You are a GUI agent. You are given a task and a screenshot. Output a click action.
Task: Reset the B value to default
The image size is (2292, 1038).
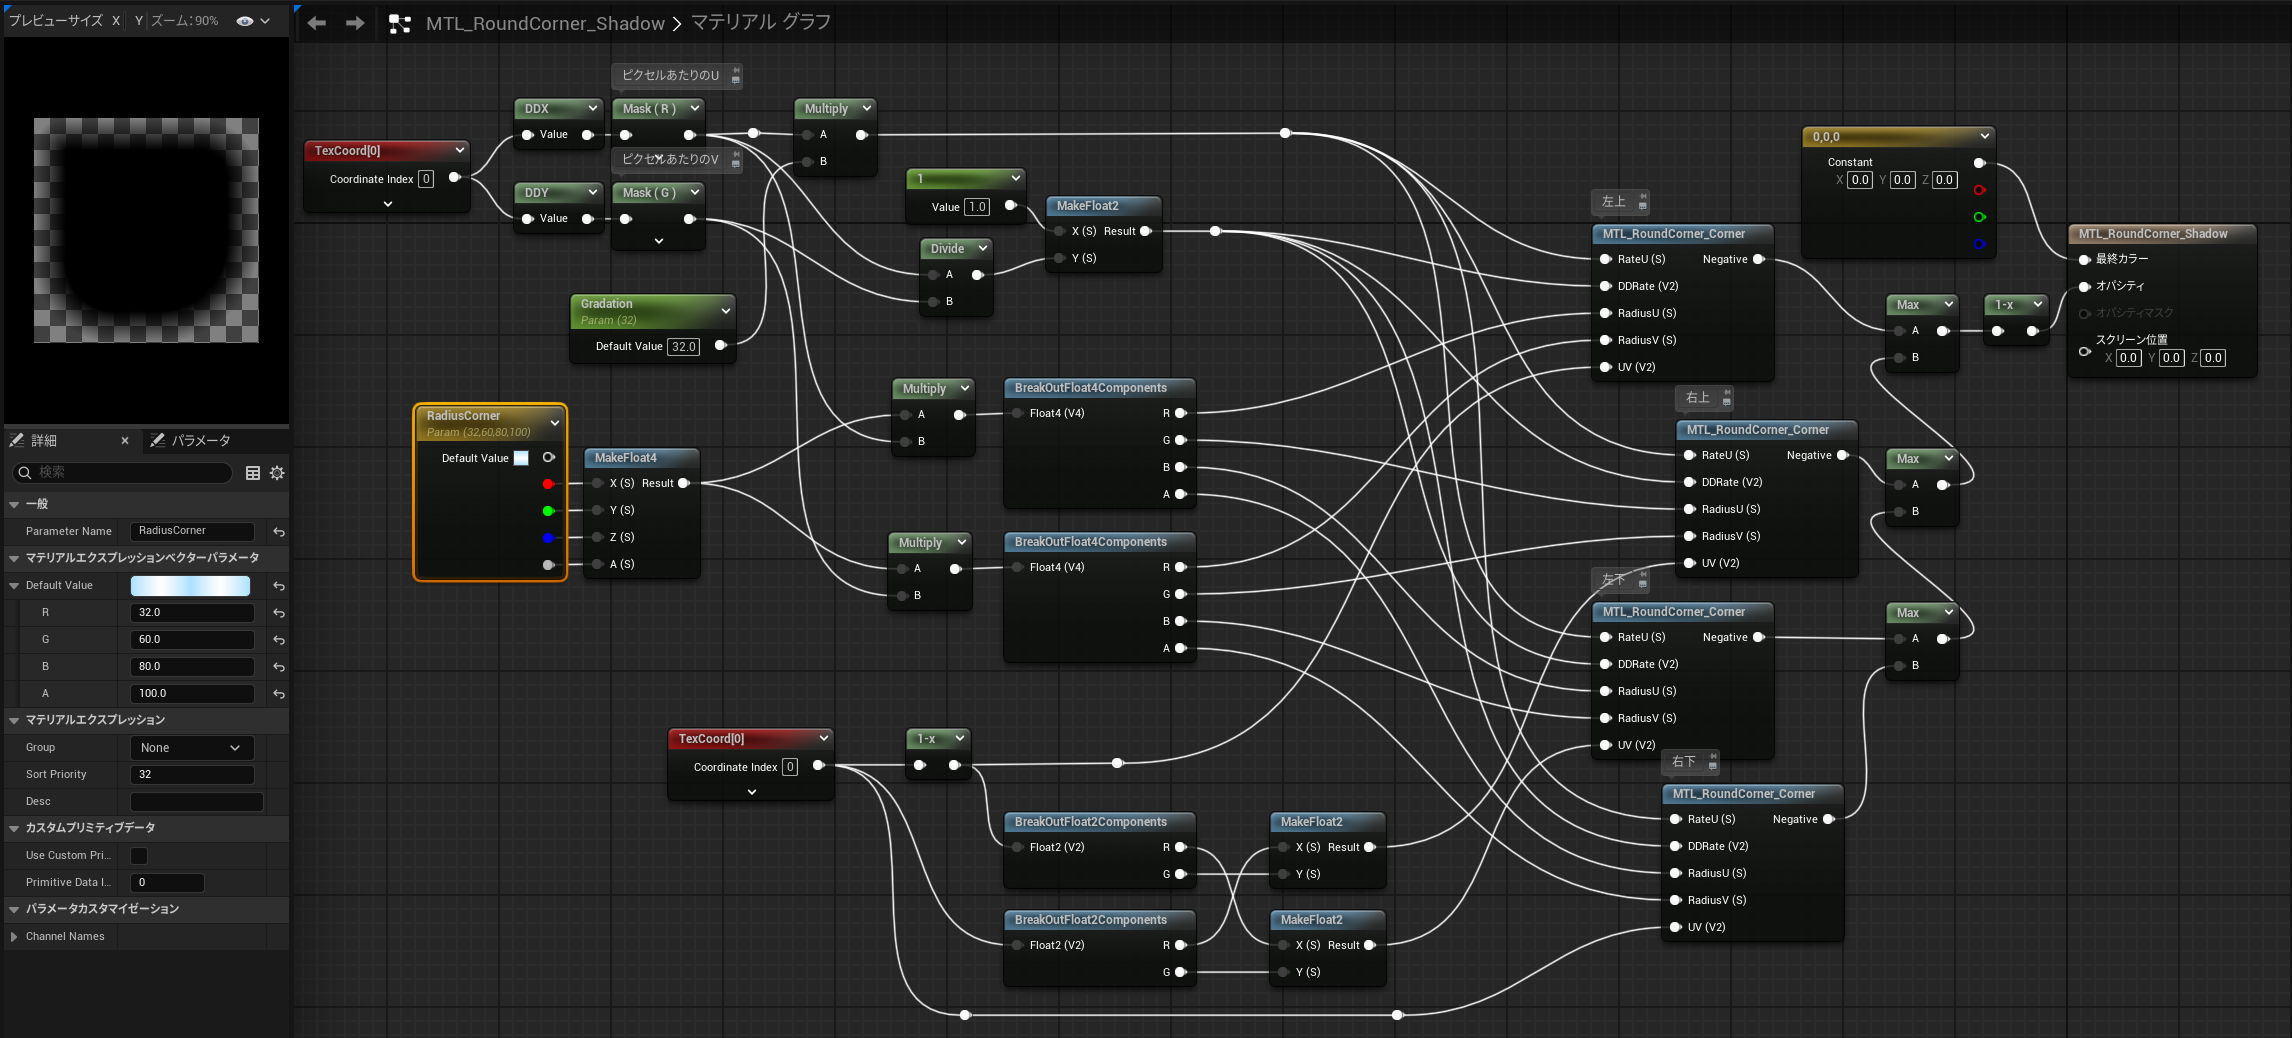(279, 667)
